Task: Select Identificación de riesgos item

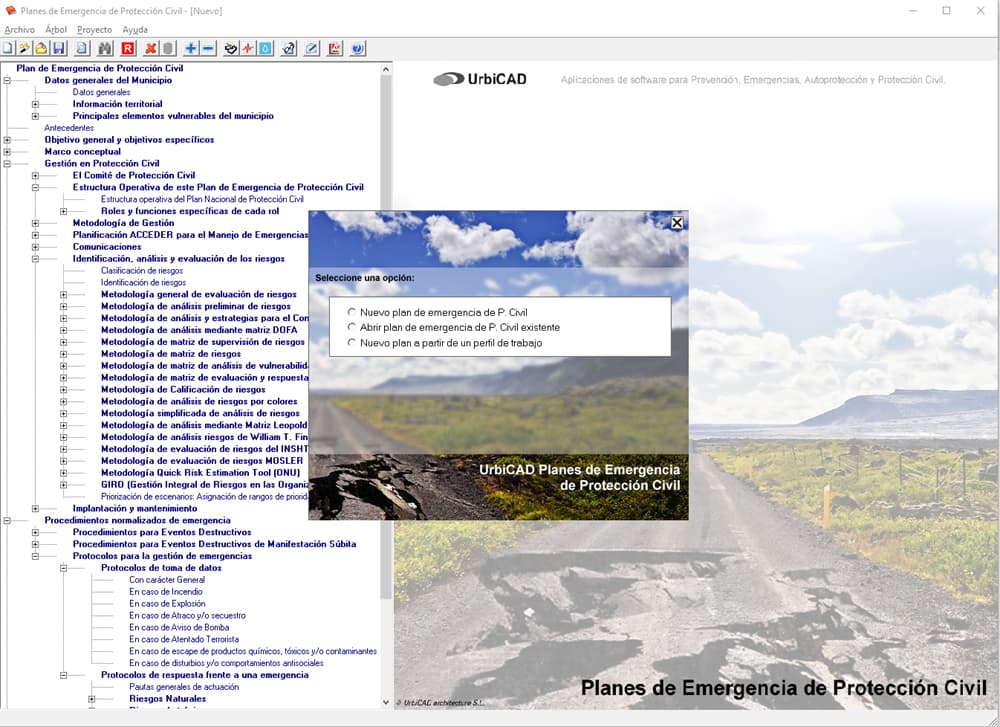Action: pos(143,283)
